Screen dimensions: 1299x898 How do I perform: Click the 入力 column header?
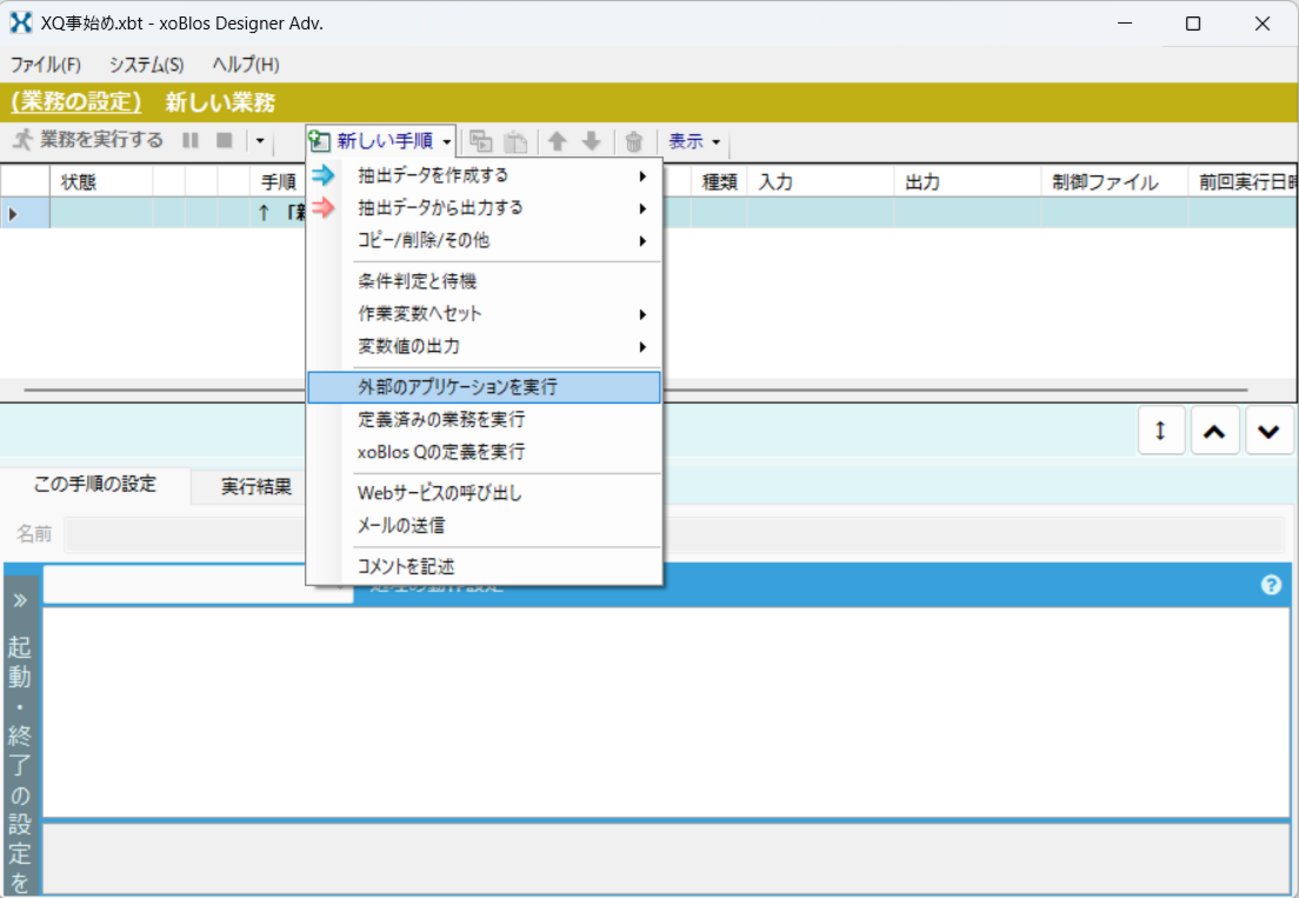[x=820, y=182]
